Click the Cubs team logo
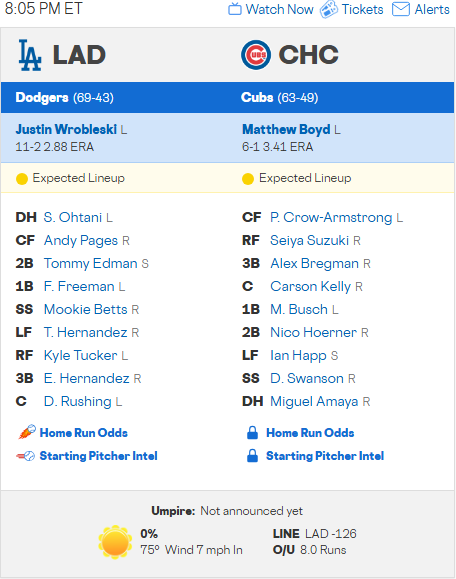456x579 pixels. pos(256,55)
